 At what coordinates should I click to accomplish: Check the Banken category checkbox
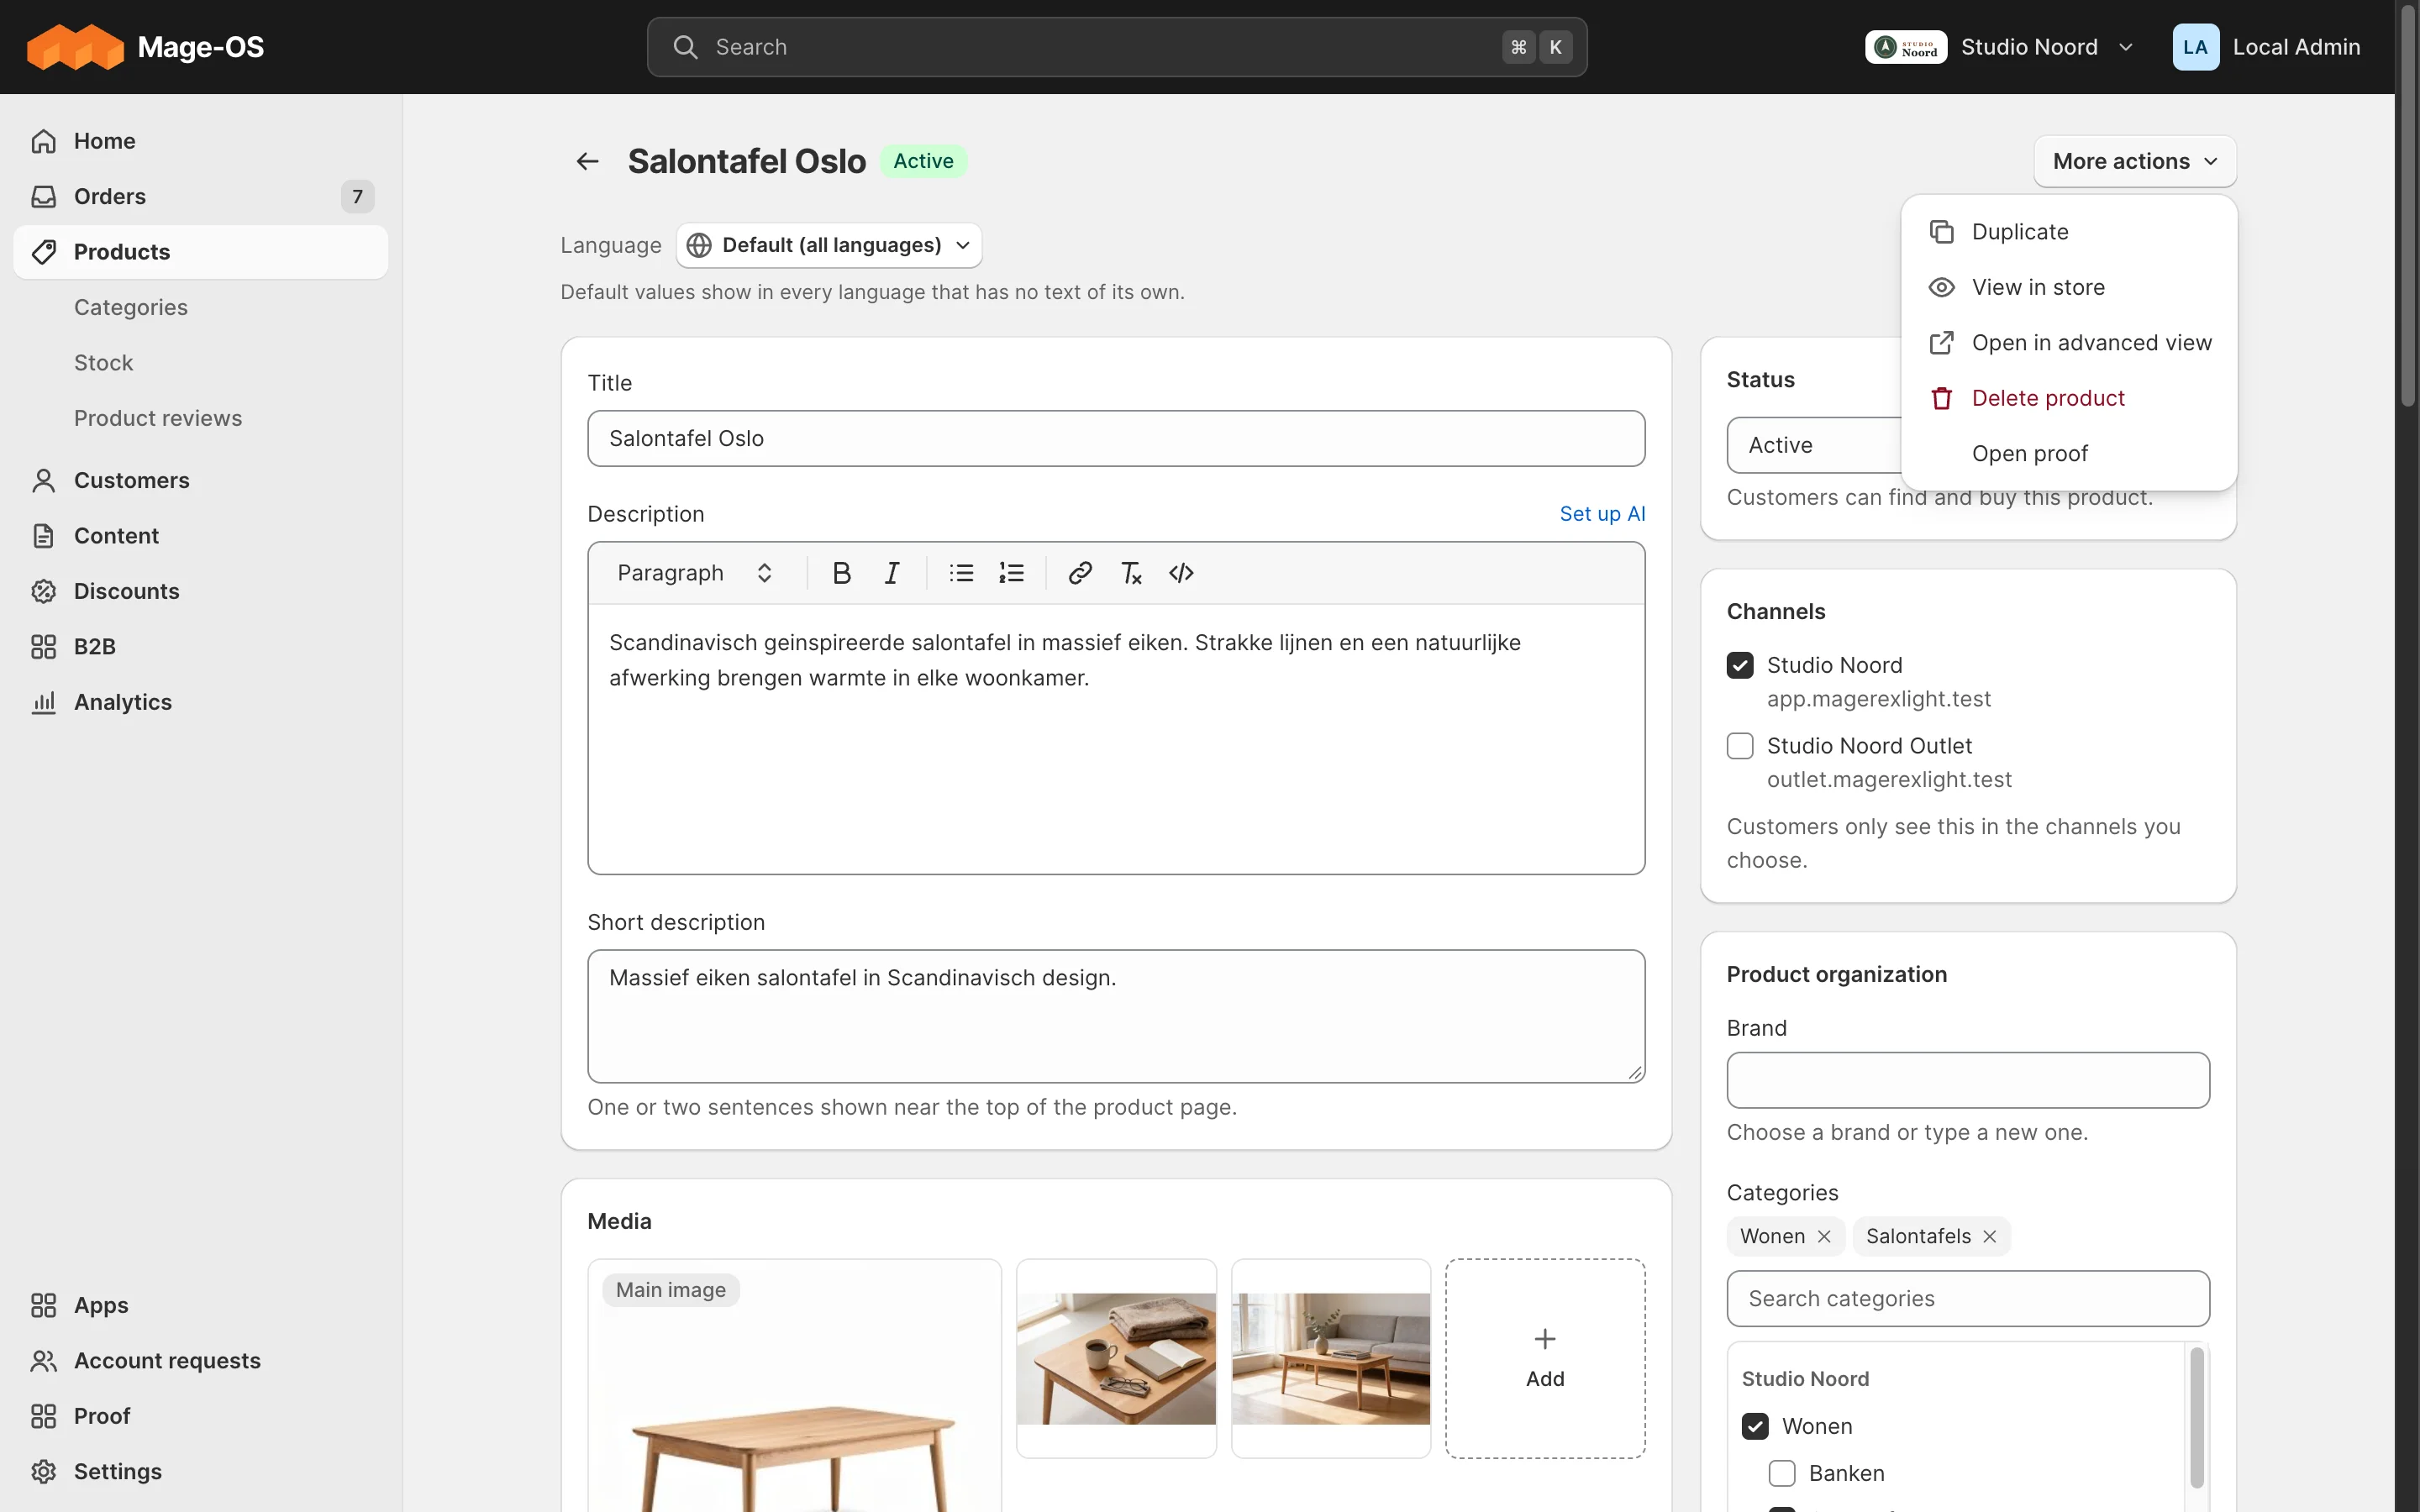1781,1473
